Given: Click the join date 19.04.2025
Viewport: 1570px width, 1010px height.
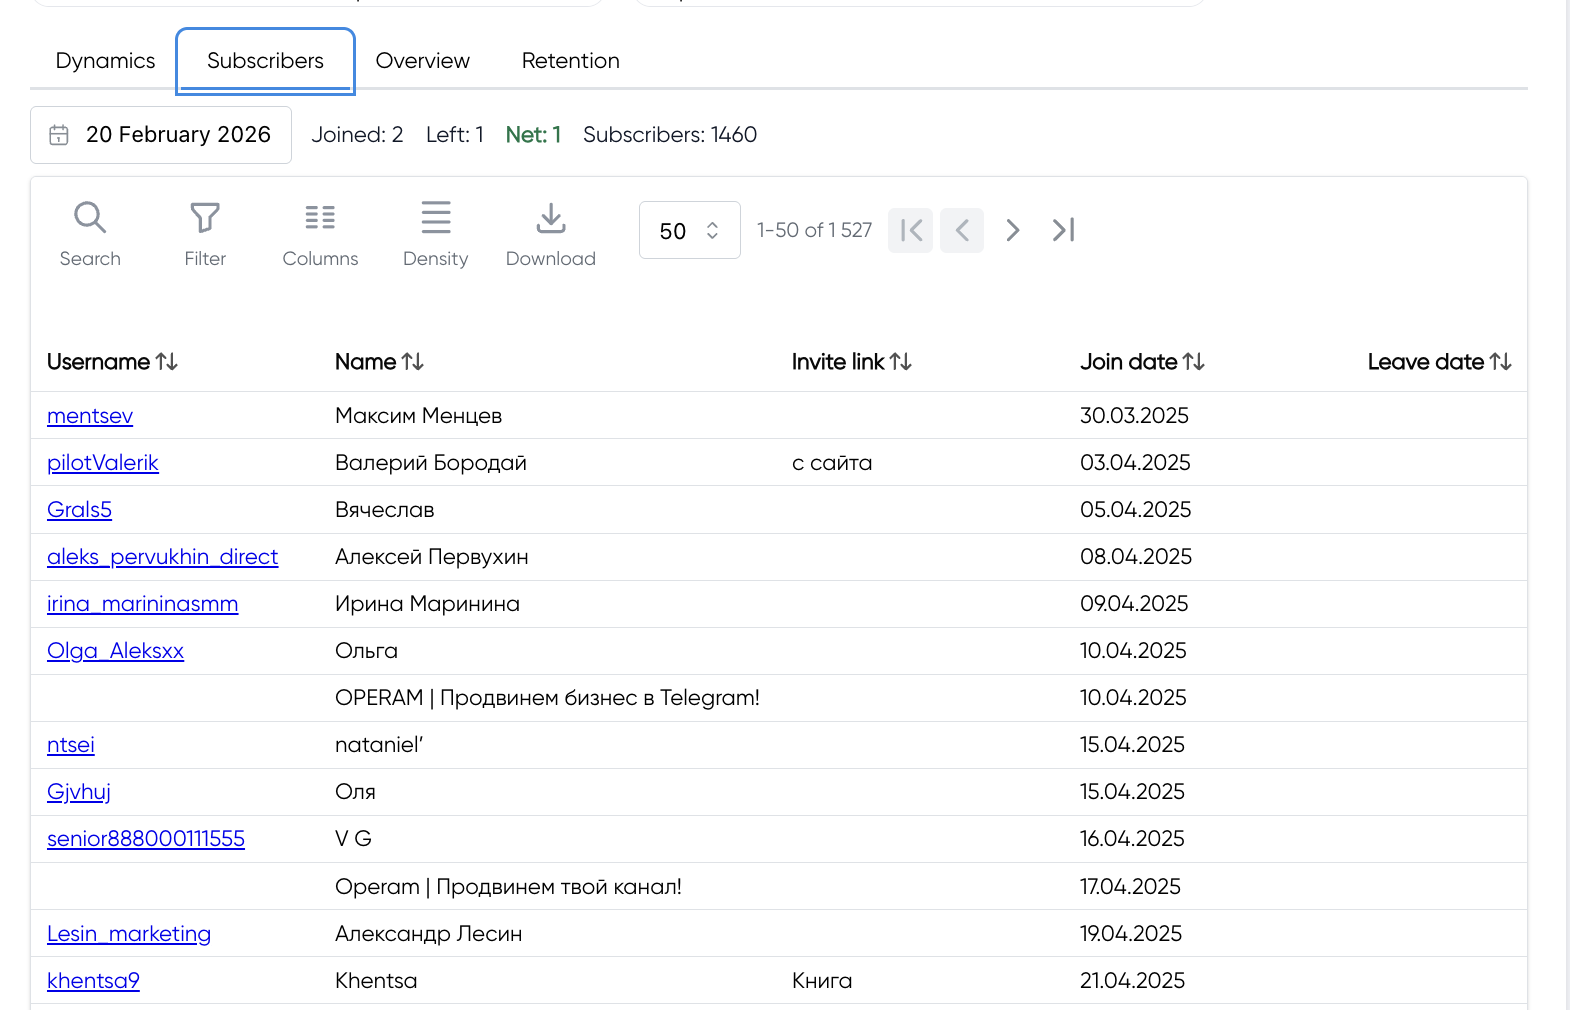Looking at the screenshot, I should pyautogui.click(x=1131, y=934).
